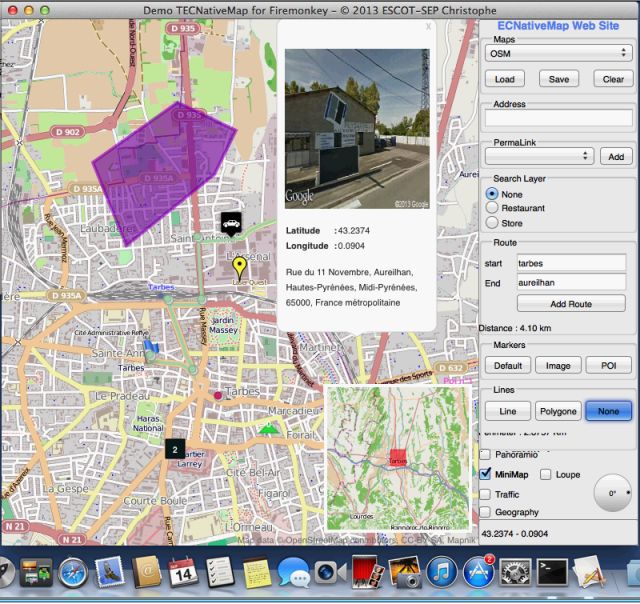Viewport: 640px width, 604px height.
Task: Add a Default marker
Action: (x=508, y=365)
